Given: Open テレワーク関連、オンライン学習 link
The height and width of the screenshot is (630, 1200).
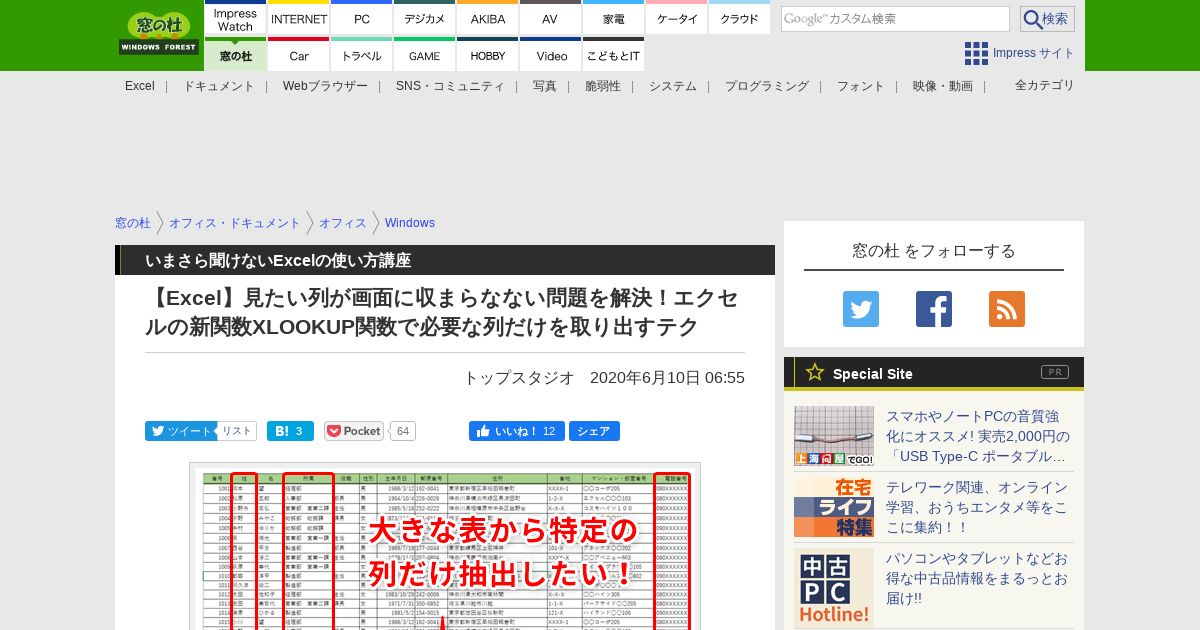Looking at the screenshot, I should [x=977, y=507].
